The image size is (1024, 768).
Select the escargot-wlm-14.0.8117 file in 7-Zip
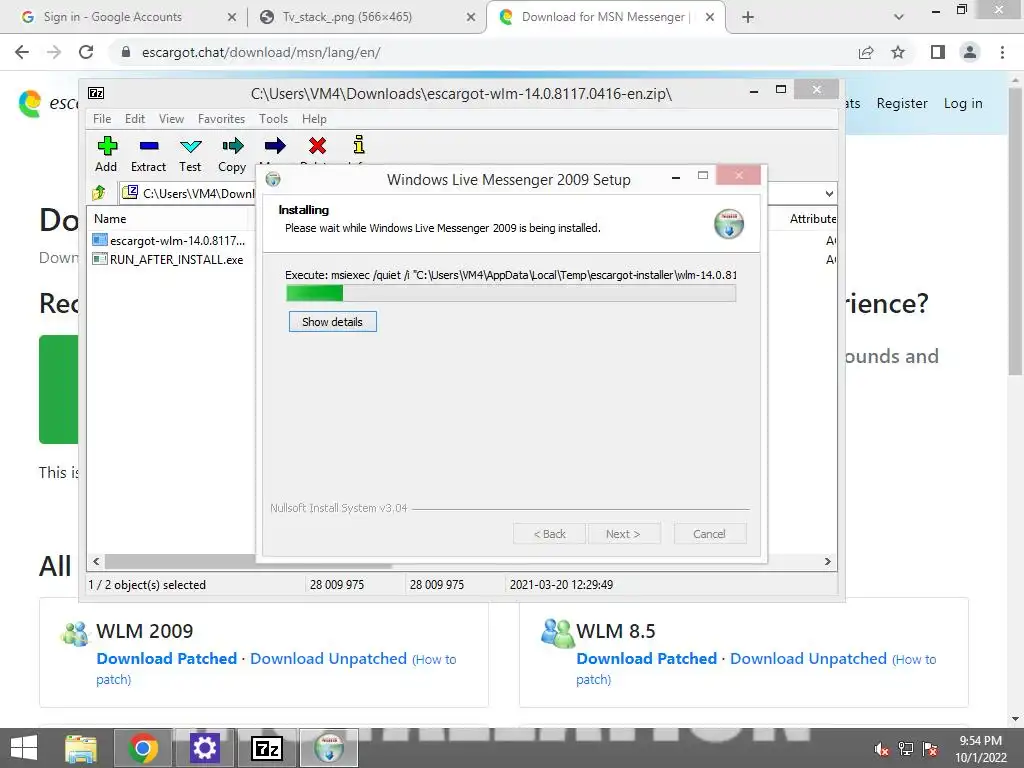pos(170,240)
